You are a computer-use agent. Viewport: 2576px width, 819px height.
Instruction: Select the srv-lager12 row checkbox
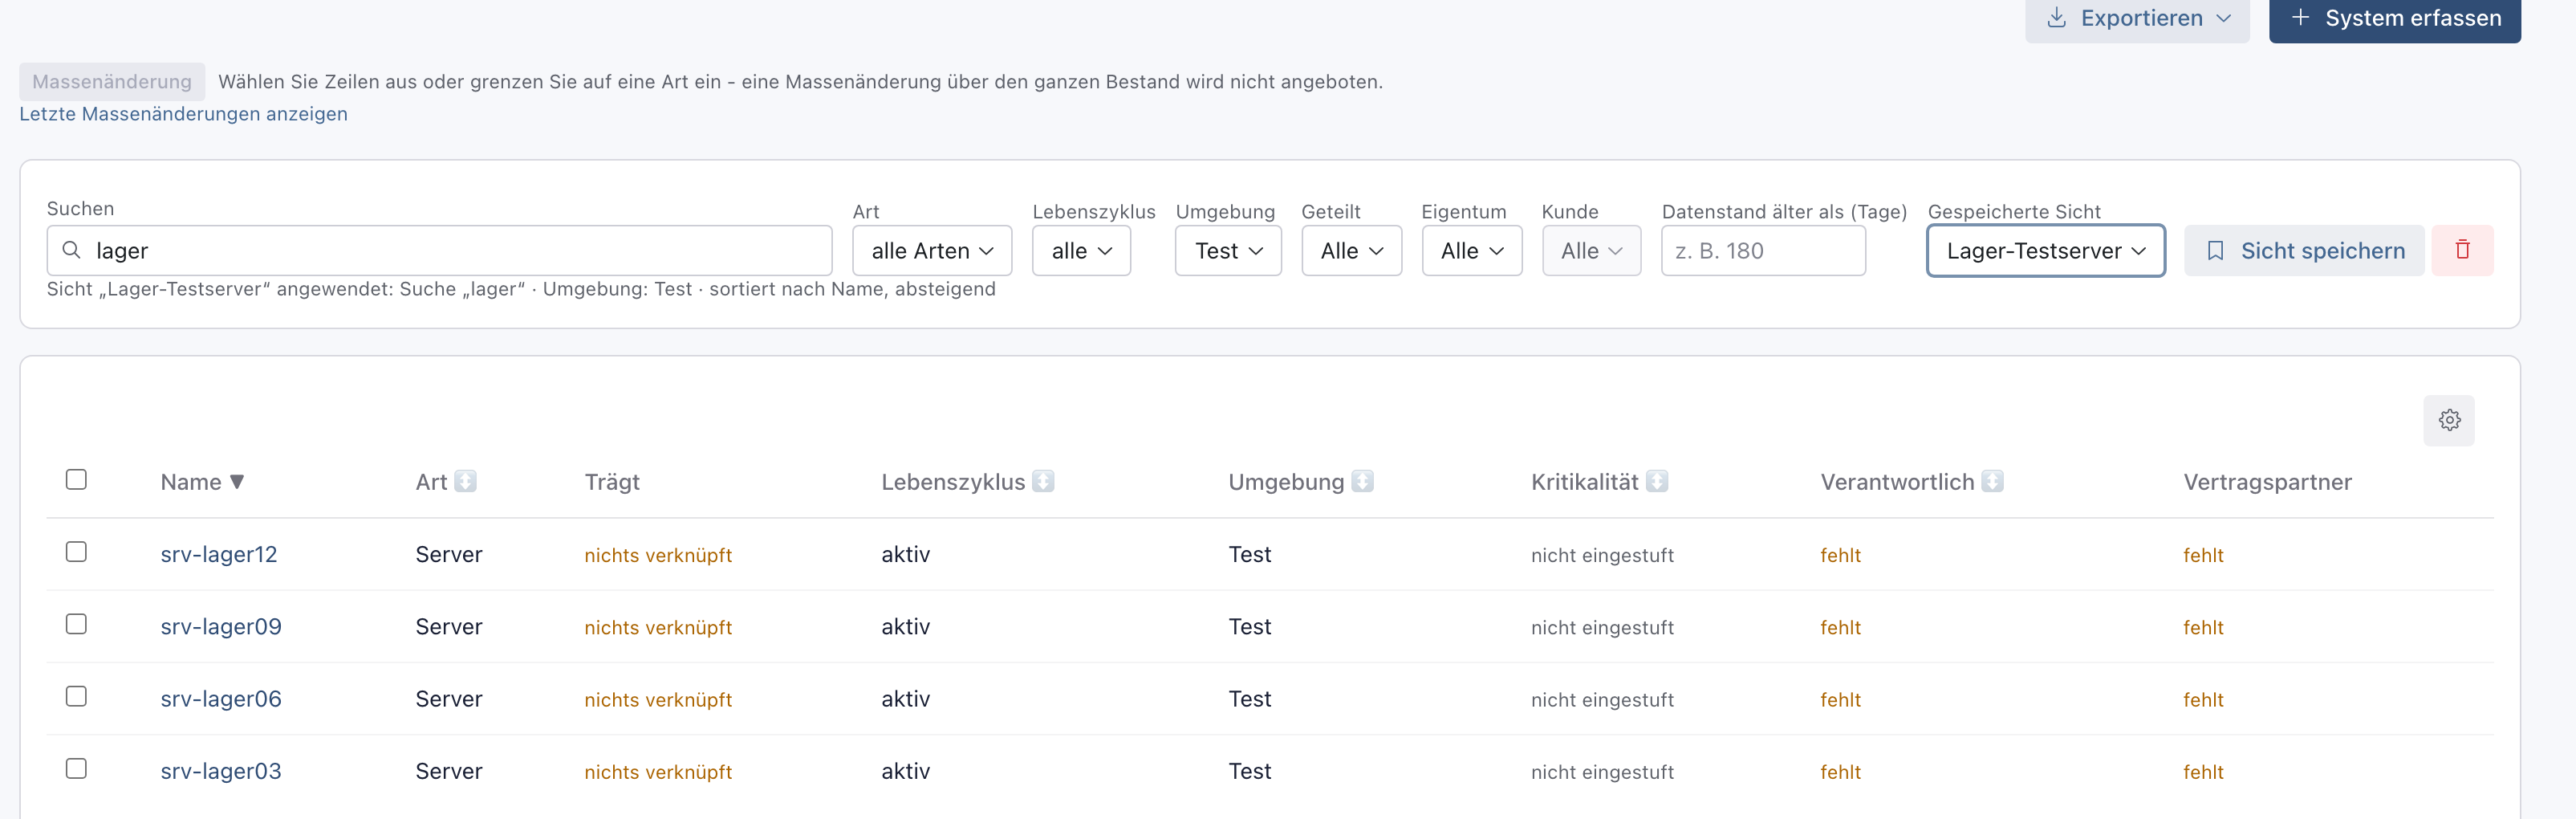[76, 552]
